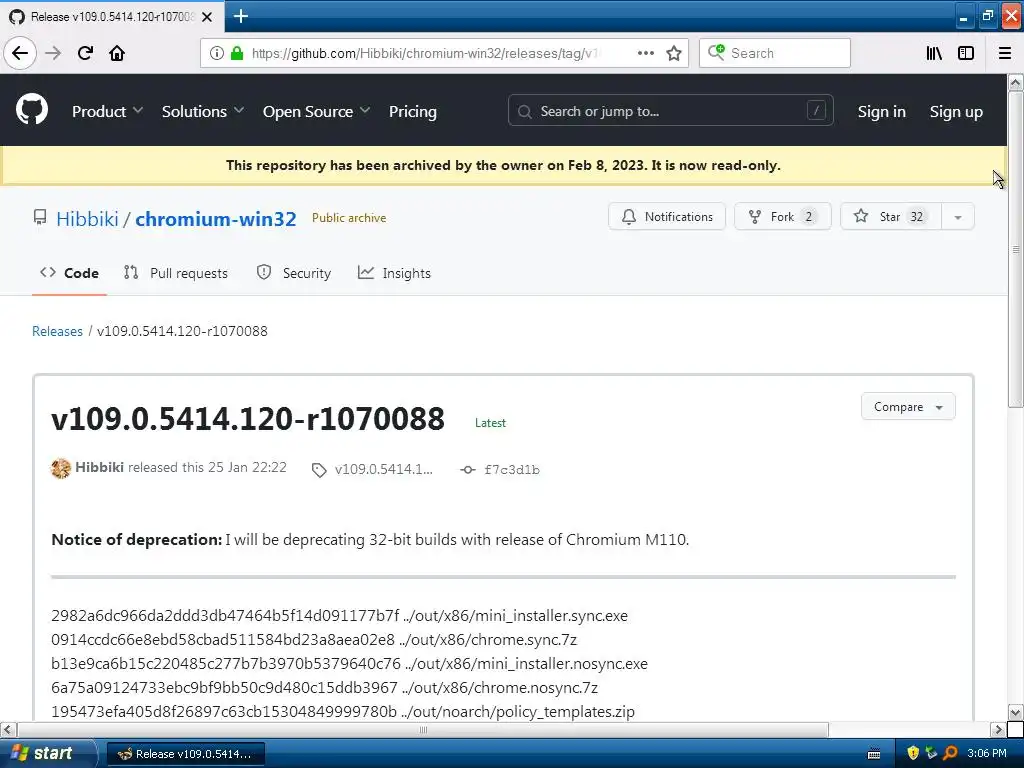Open the chromium-win32 repository link
The height and width of the screenshot is (768, 1024).
tap(216, 219)
